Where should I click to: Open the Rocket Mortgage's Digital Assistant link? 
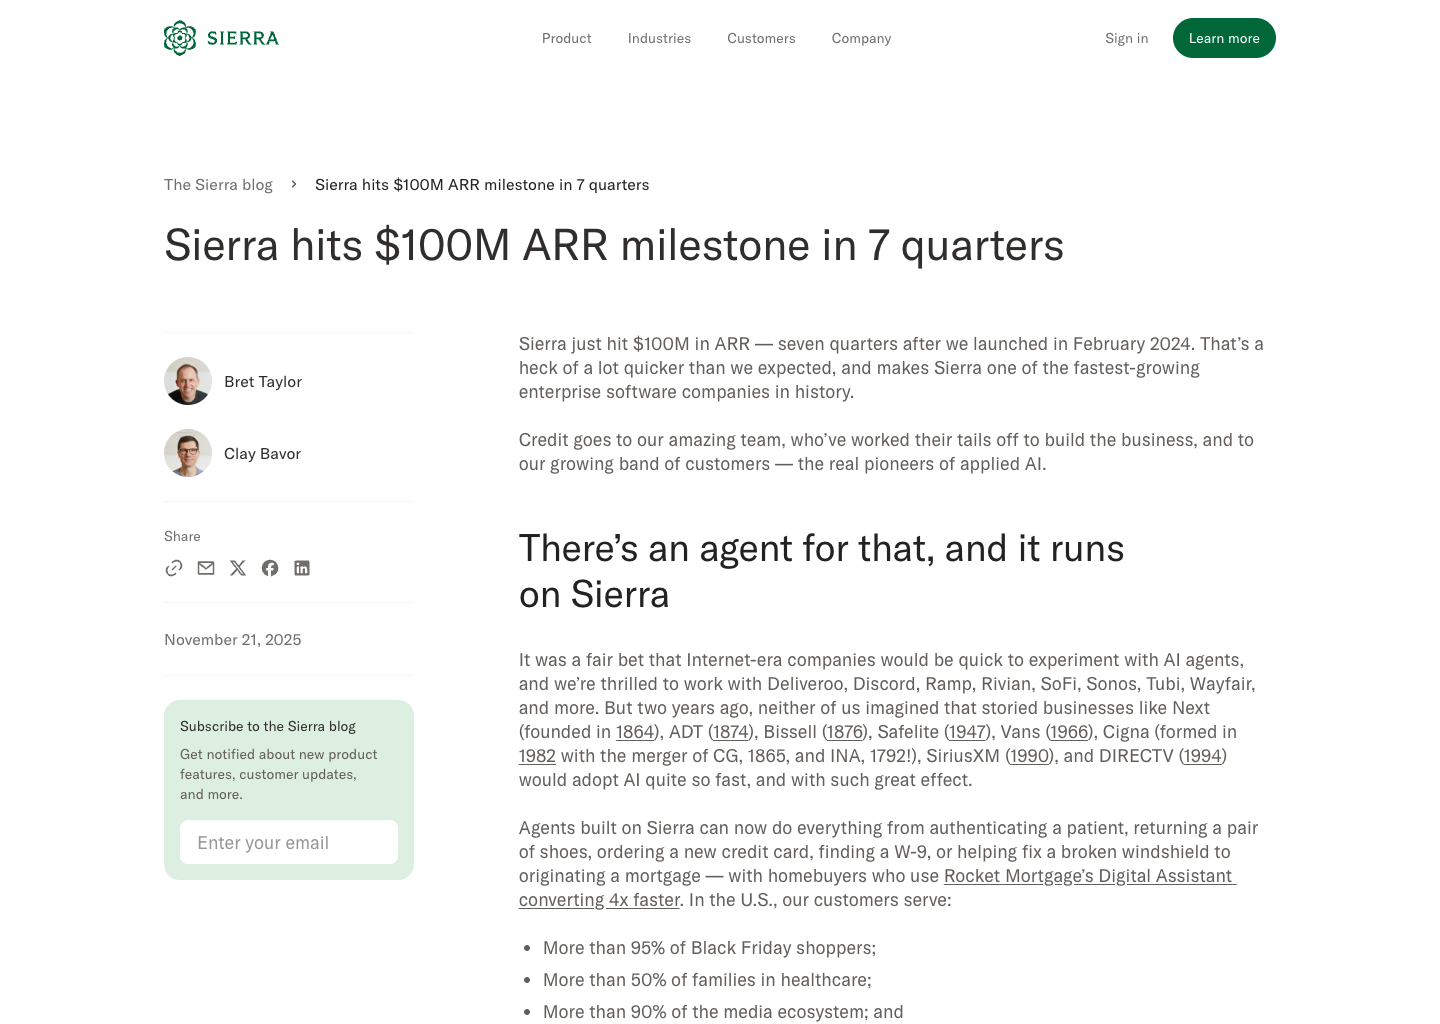click(x=1089, y=876)
